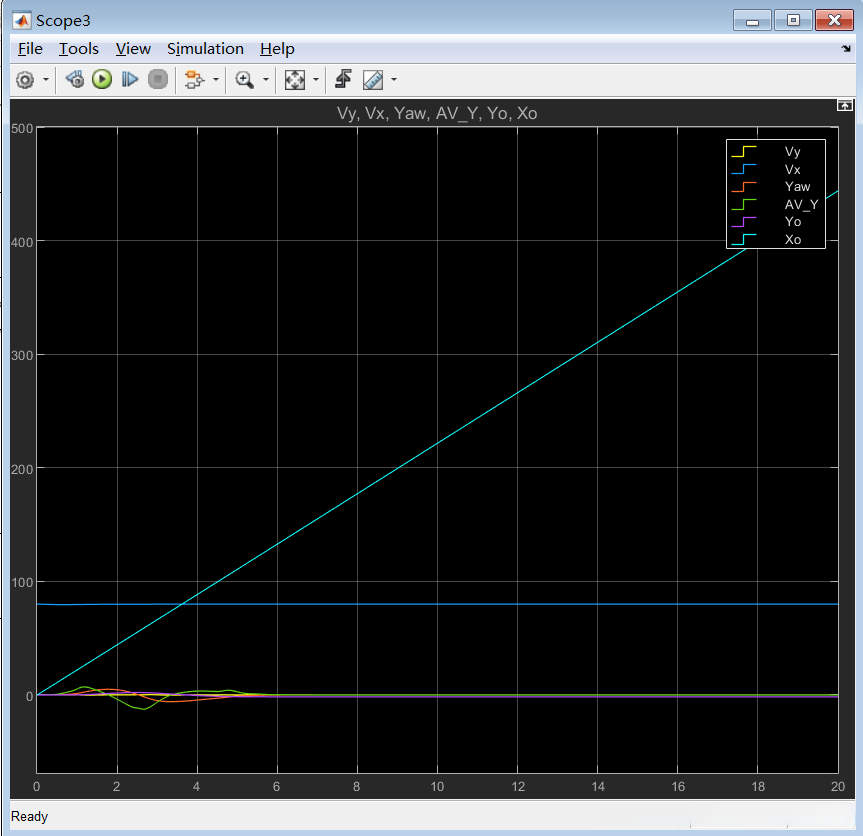Open the Tools menu

point(79,49)
